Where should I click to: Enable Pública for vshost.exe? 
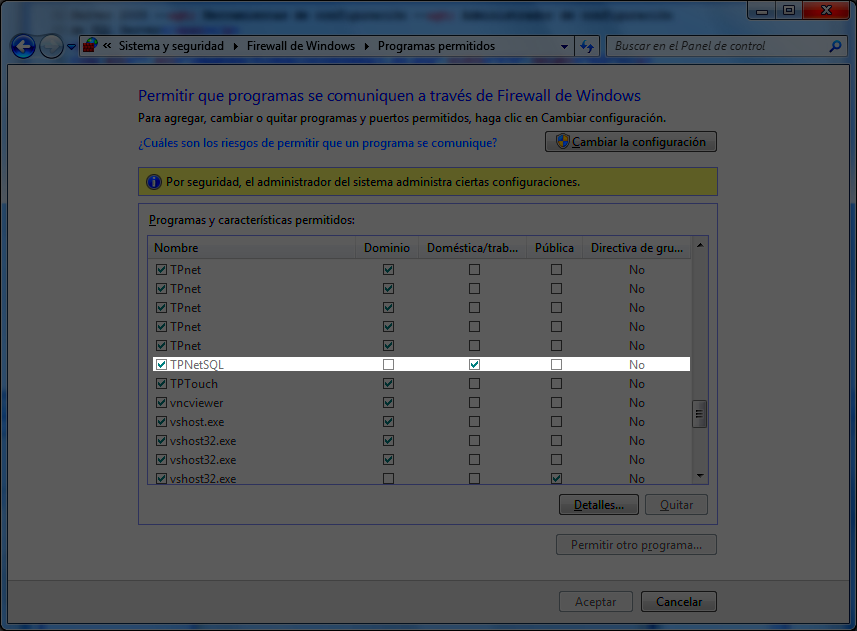click(x=556, y=422)
